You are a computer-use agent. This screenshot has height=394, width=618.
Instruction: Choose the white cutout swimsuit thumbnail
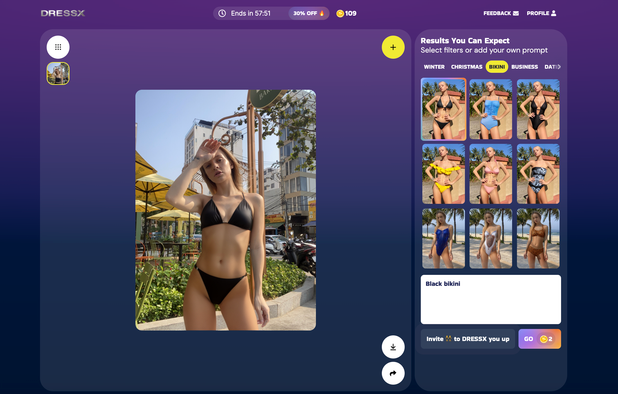click(491, 238)
